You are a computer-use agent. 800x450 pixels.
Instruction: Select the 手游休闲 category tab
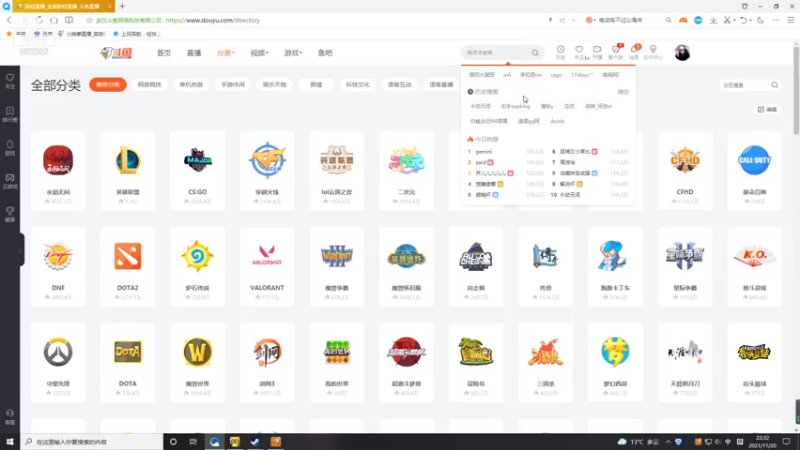(233, 85)
